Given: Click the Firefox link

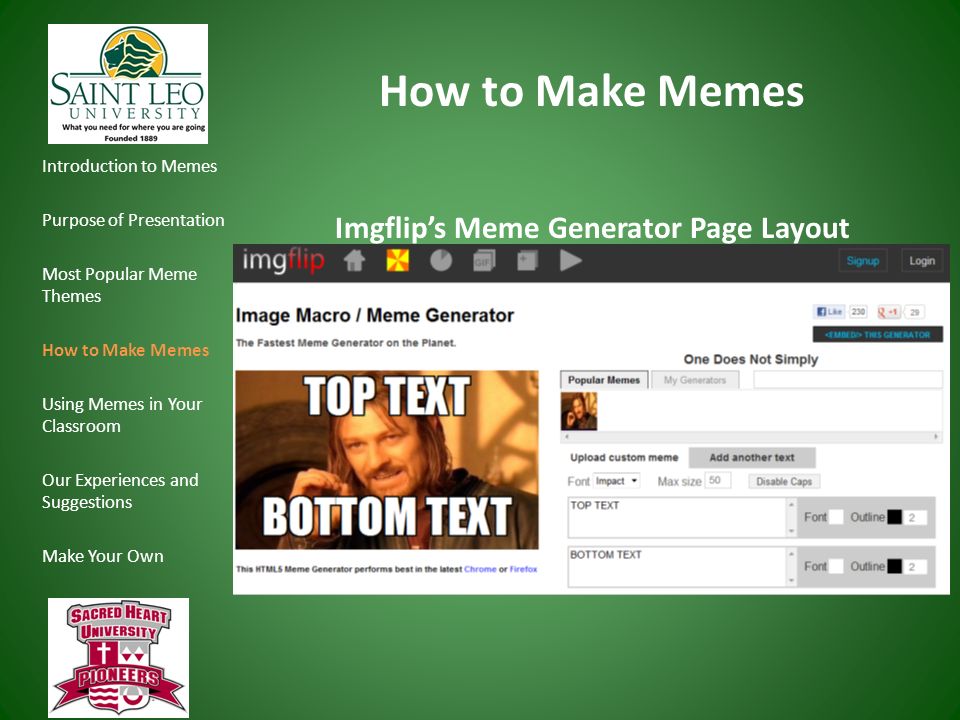Looking at the screenshot, I should pos(523,569).
